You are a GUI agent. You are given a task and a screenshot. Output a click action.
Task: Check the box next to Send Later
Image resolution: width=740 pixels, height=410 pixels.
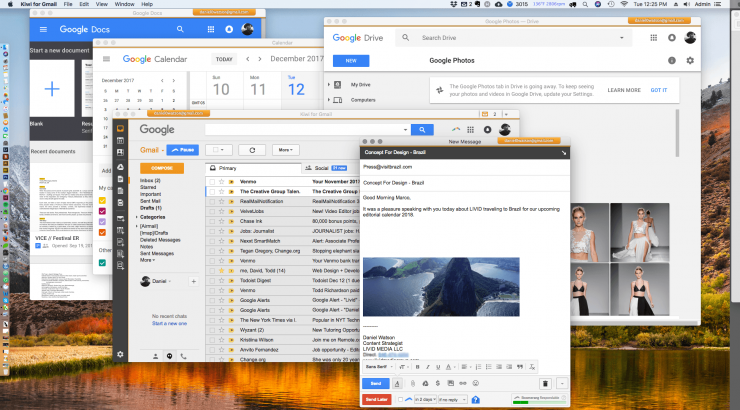tap(401, 399)
